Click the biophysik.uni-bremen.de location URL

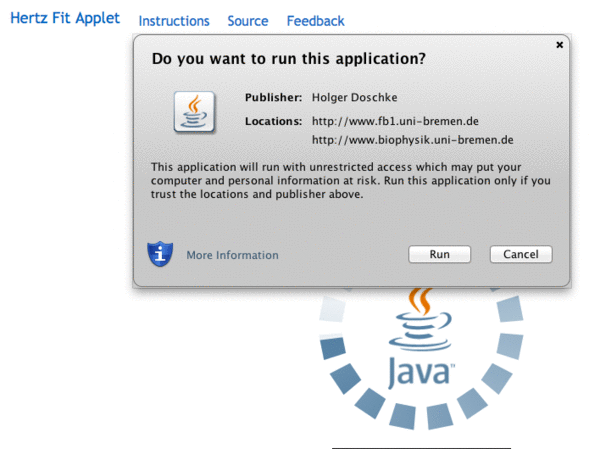(x=412, y=140)
